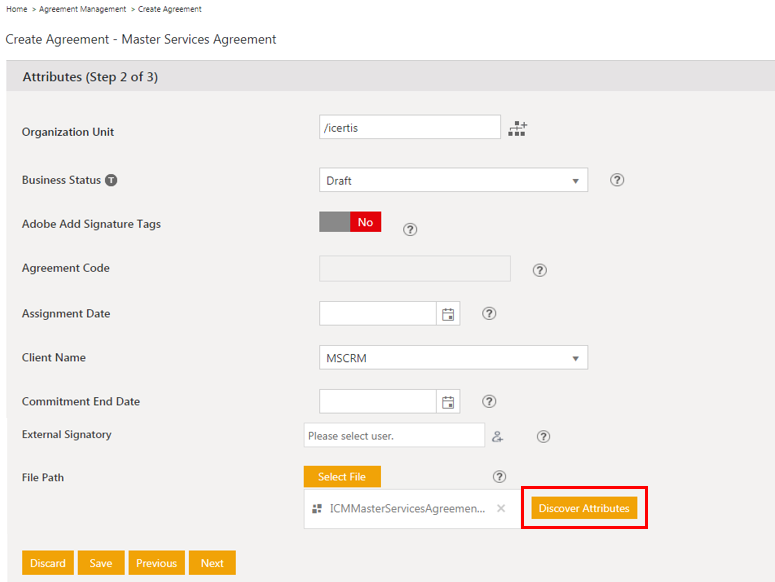Open the Commitment End Date calendar picker
The height and width of the screenshot is (582, 775).
pyautogui.click(x=448, y=402)
